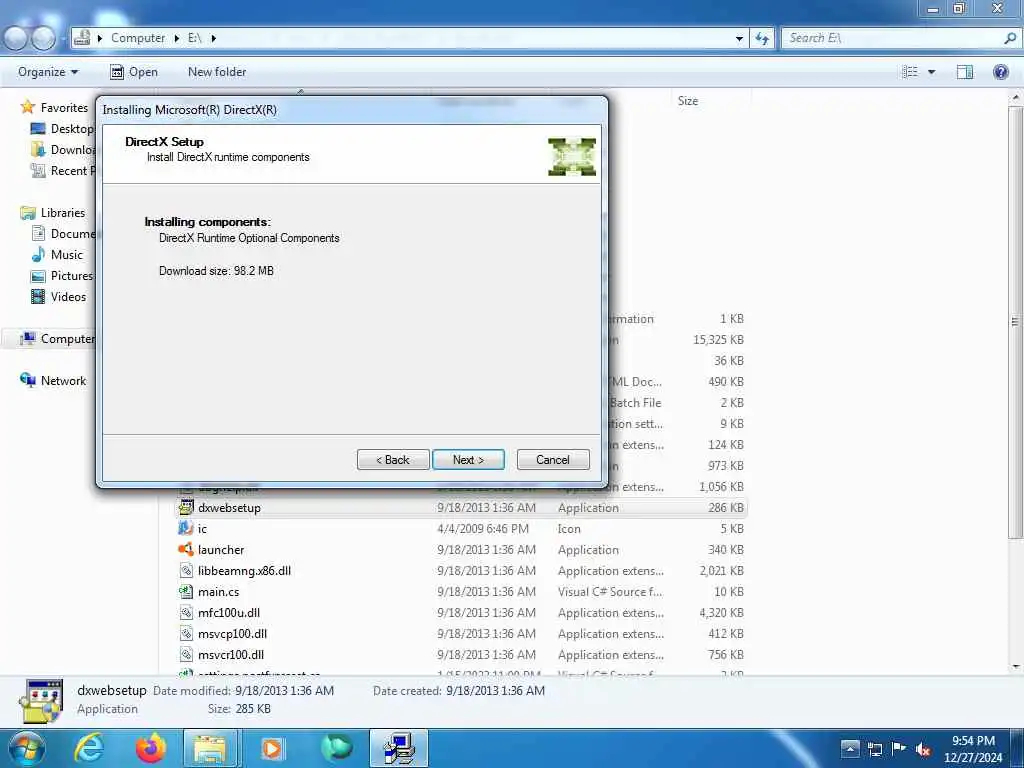
Task: Select the launcher application
Action: click(460, 550)
